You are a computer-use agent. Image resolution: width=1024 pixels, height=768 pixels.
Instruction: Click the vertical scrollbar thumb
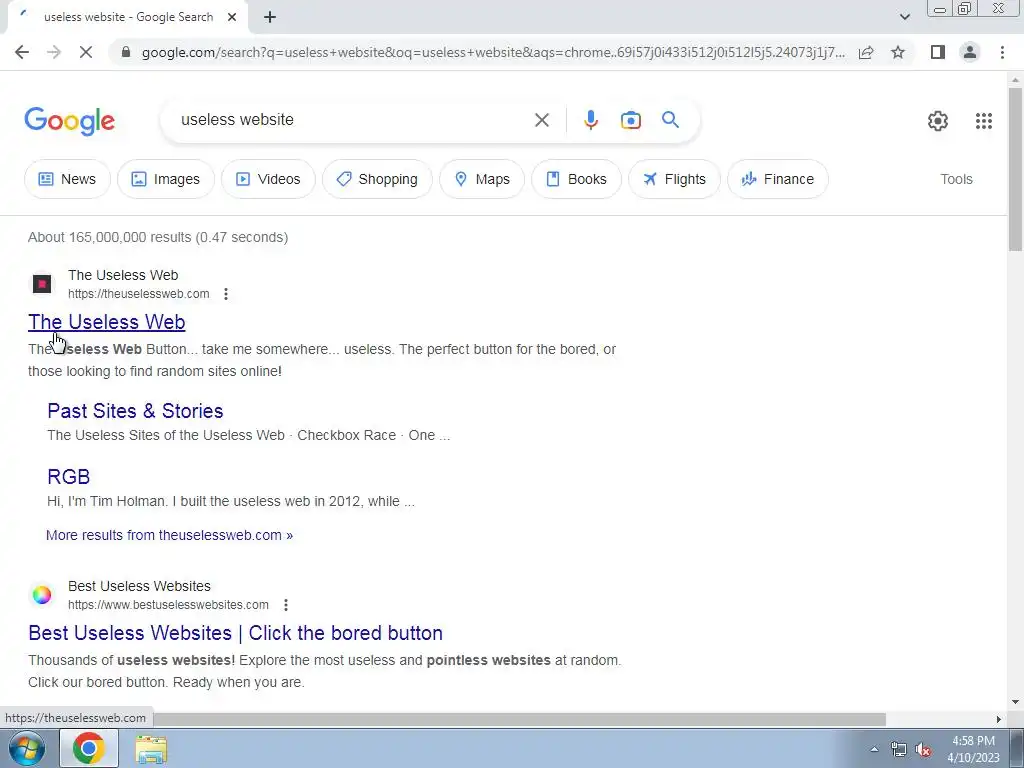coord(1015,168)
